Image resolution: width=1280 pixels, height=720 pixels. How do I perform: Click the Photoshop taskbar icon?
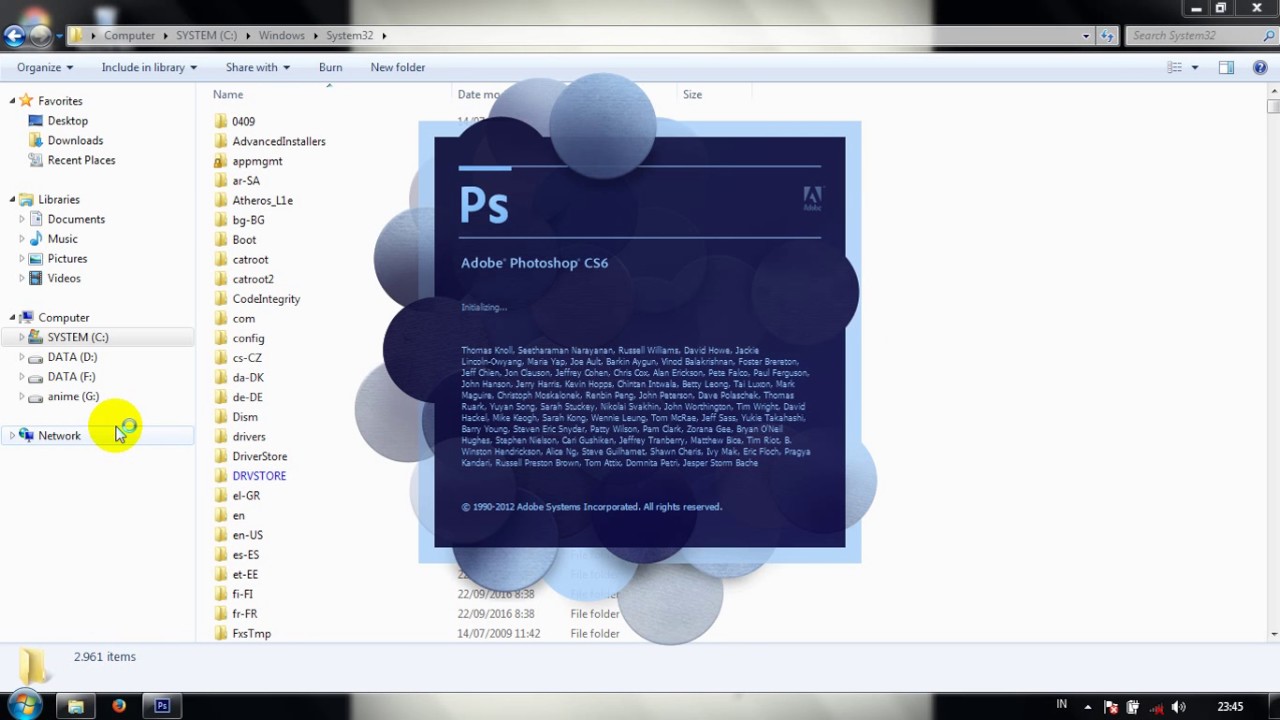pyautogui.click(x=162, y=706)
